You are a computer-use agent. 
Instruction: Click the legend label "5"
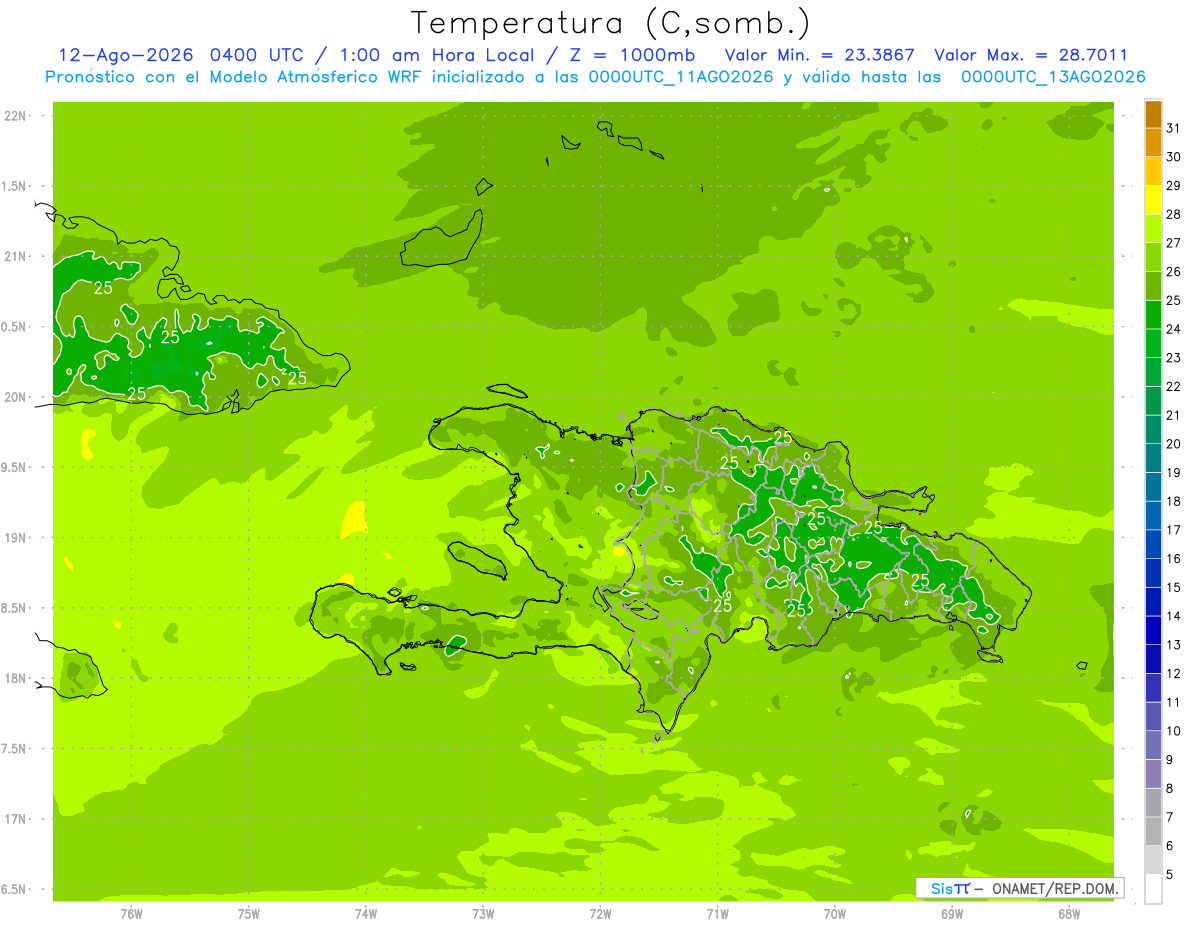click(1170, 875)
